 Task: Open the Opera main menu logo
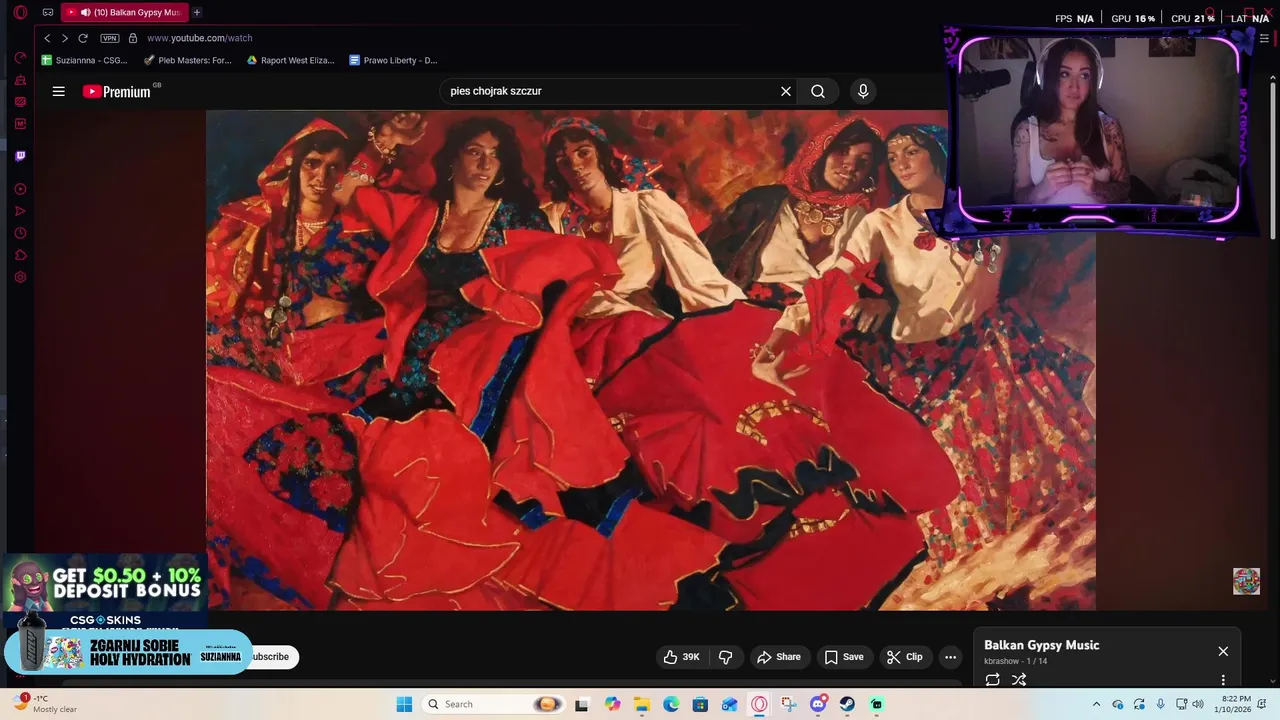coord(20,13)
